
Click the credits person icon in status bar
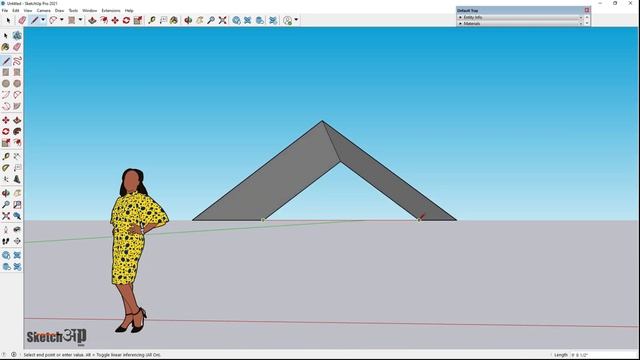14,355
